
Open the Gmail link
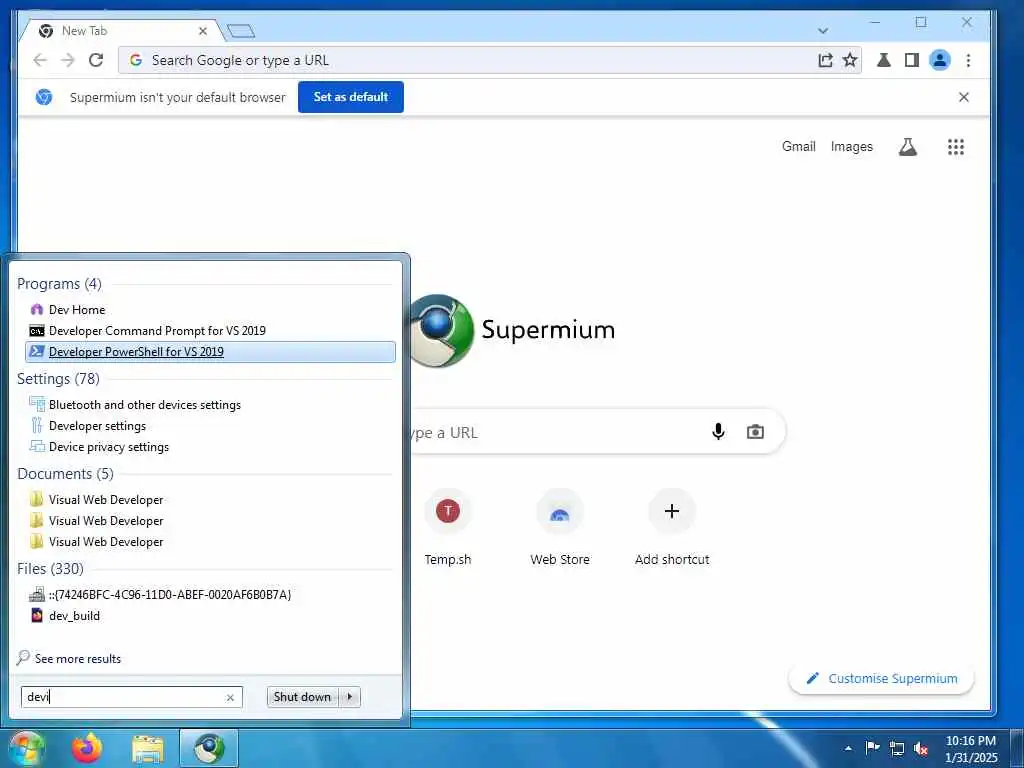click(799, 146)
